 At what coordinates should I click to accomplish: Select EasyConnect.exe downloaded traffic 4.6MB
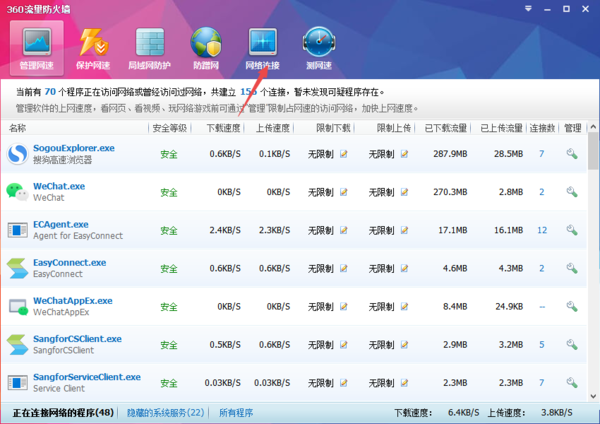(x=455, y=268)
